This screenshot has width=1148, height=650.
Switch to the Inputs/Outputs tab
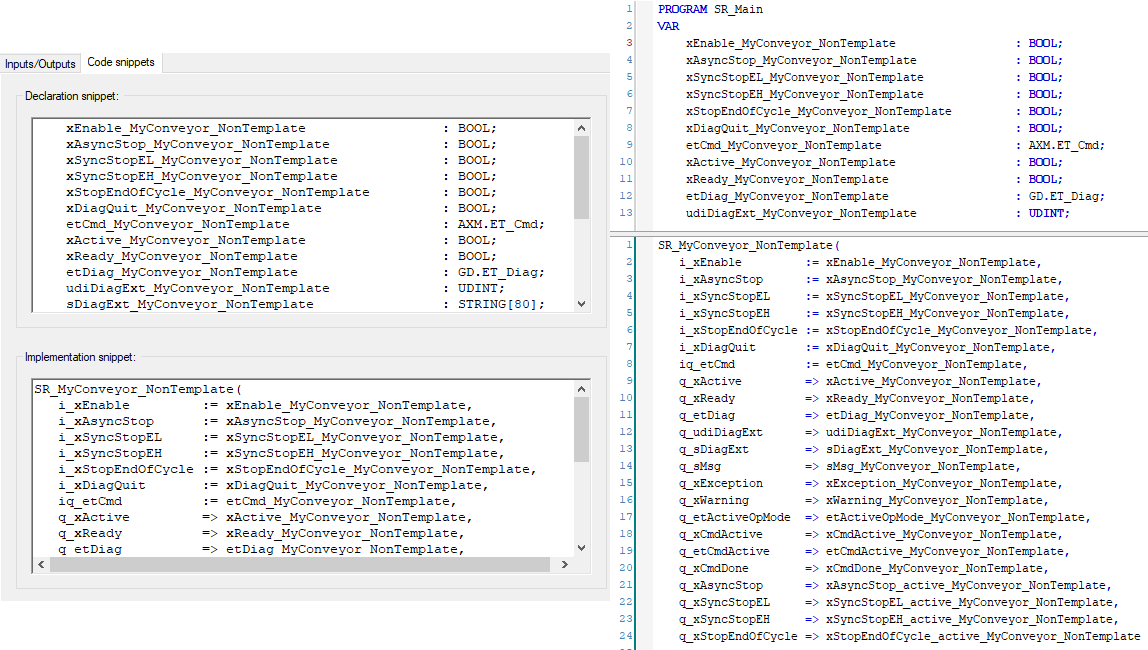click(40, 63)
